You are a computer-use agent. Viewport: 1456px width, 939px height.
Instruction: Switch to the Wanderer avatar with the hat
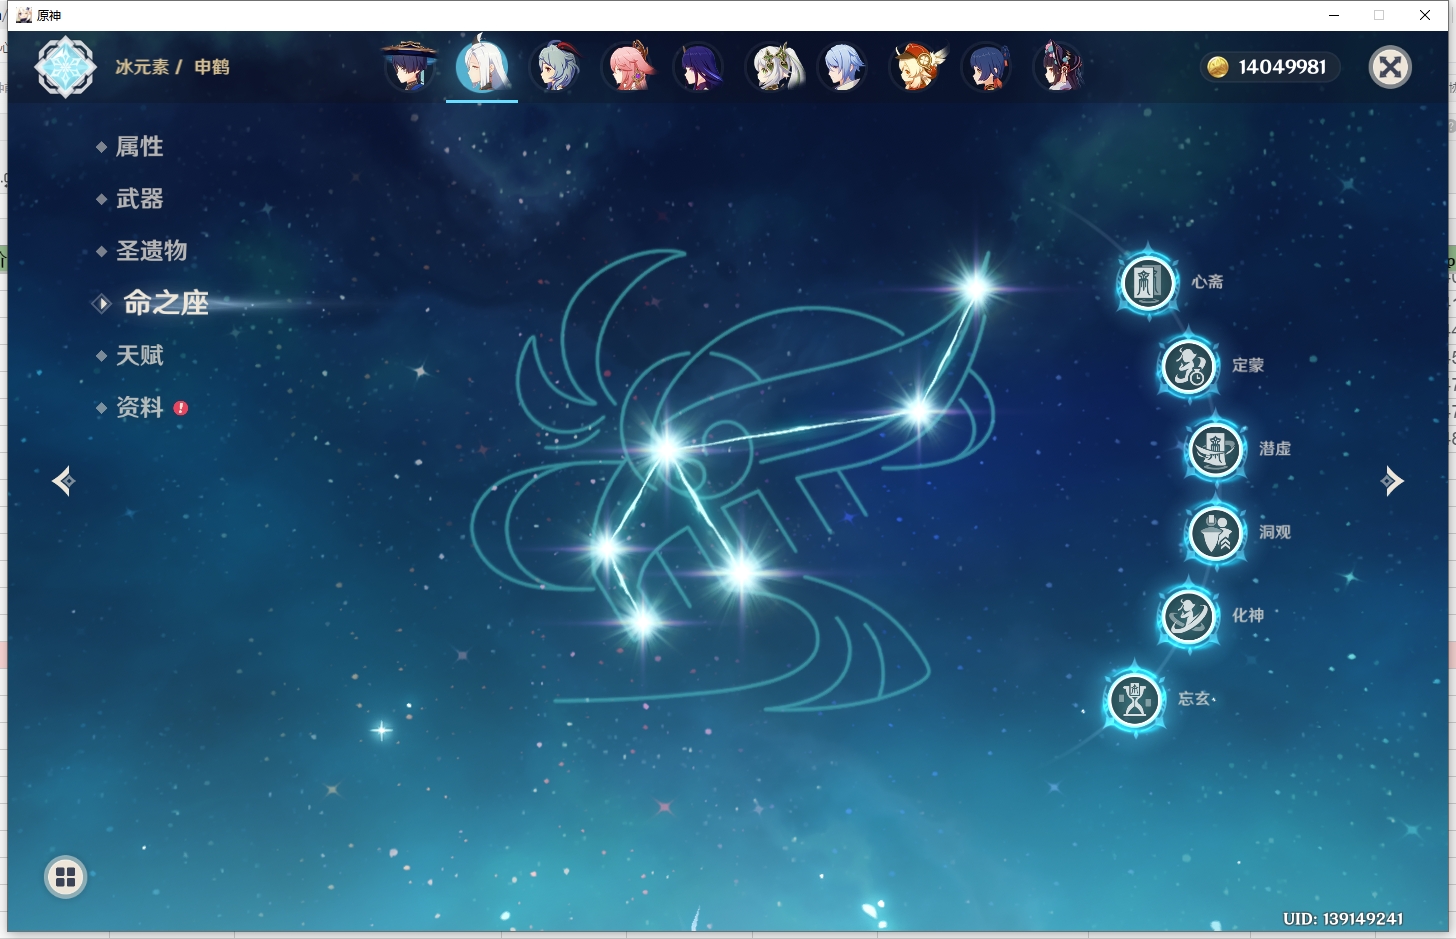coord(410,66)
